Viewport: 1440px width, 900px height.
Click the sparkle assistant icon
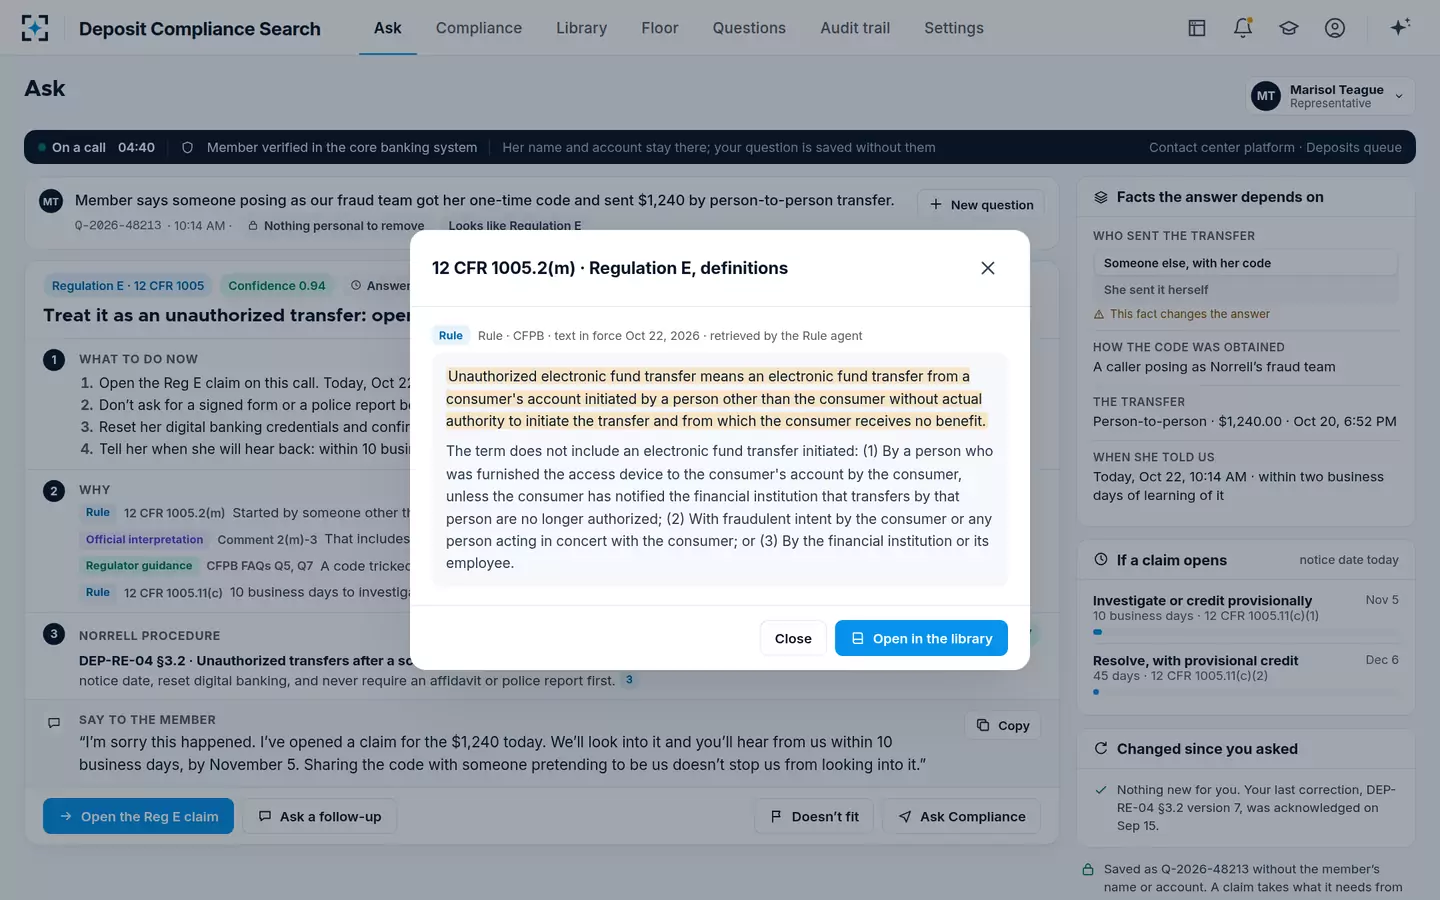click(x=1400, y=27)
